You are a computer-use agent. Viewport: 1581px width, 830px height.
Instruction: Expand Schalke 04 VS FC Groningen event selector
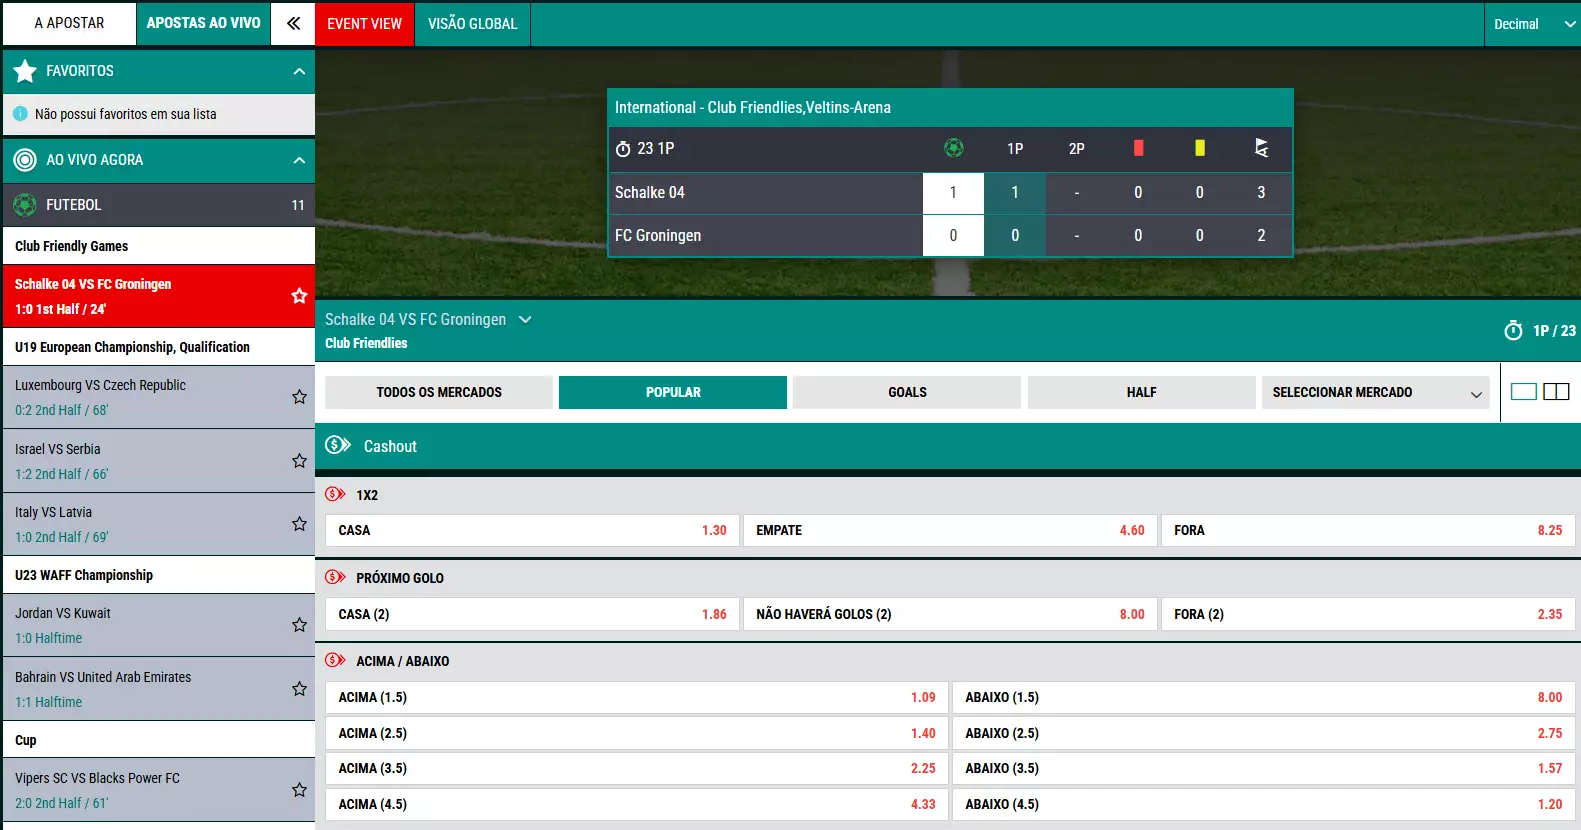(x=525, y=320)
